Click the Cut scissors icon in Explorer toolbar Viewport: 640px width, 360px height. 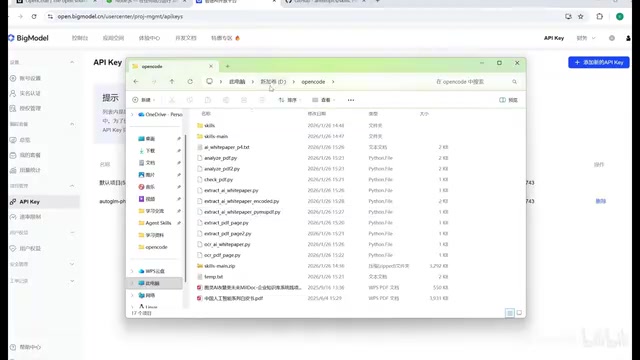(x=172, y=100)
